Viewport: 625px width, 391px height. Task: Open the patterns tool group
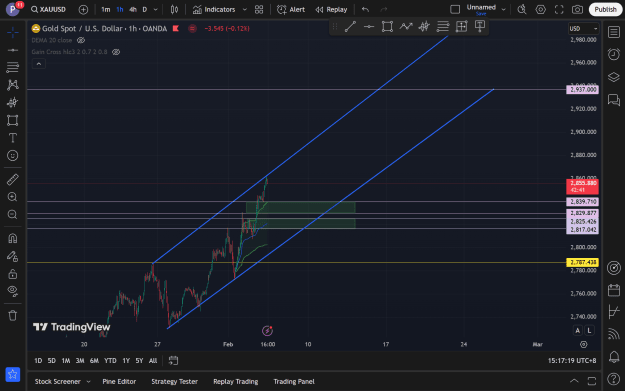[12, 84]
